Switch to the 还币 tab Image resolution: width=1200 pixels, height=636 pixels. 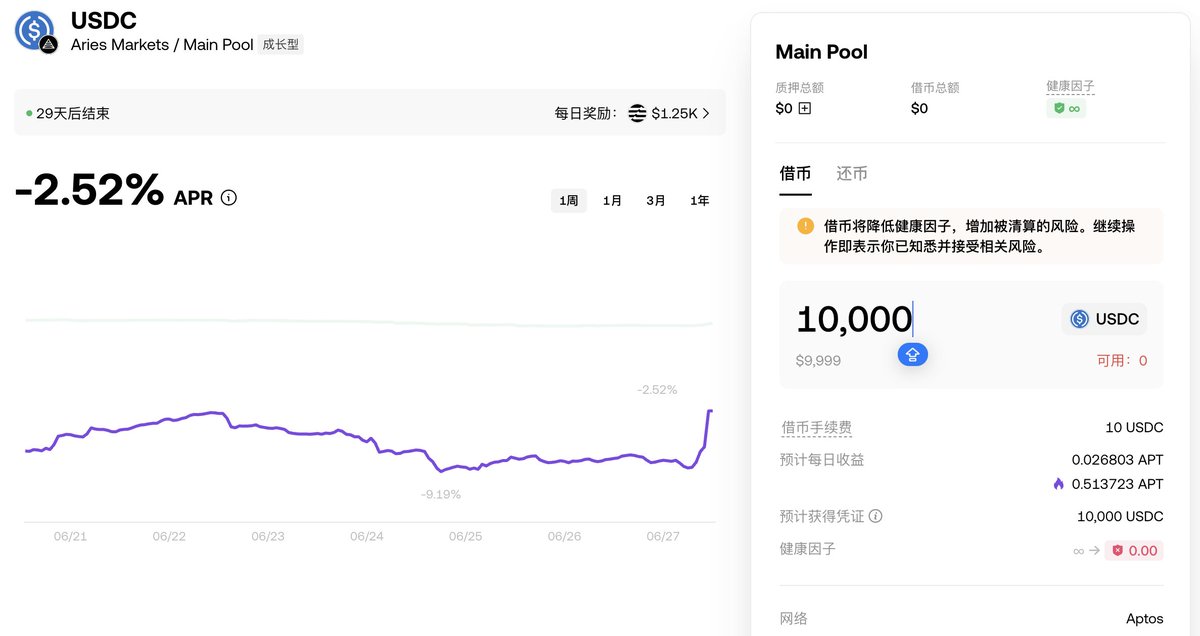coord(852,174)
